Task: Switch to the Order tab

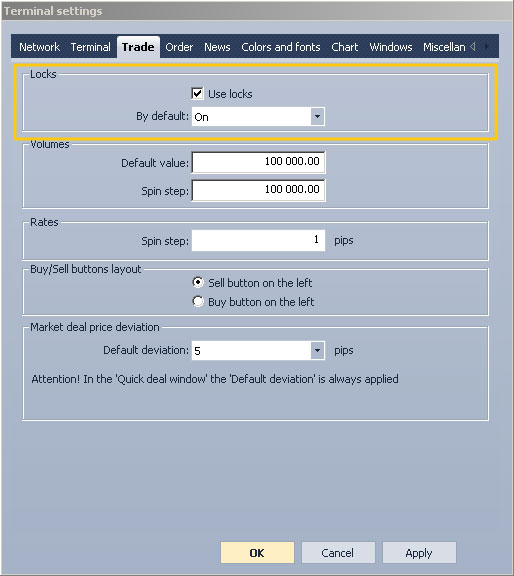Action: [x=179, y=47]
